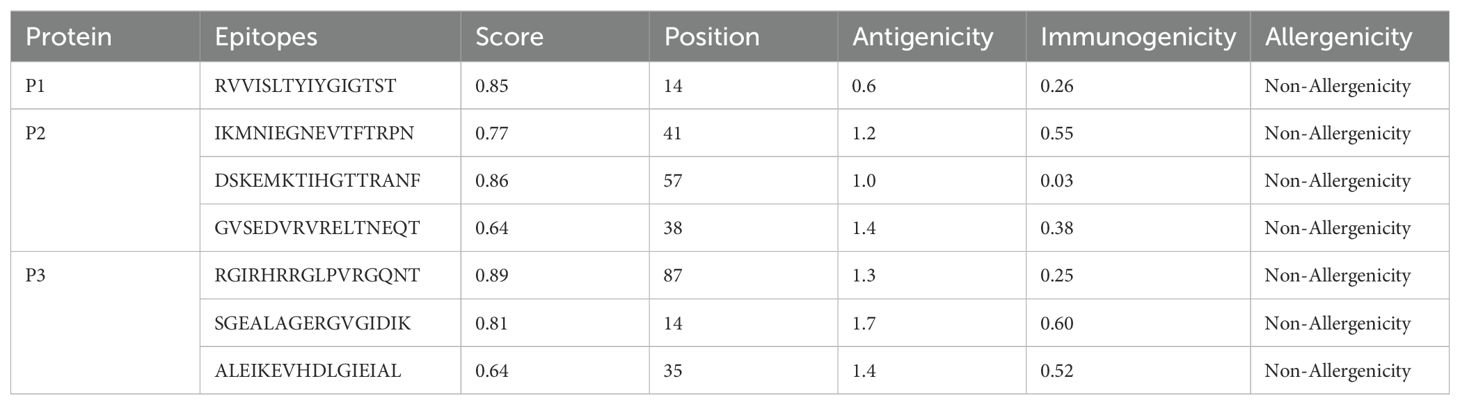1460x405 pixels.
Task: Click the P3 protein cell
Action: [x=37, y=275]
